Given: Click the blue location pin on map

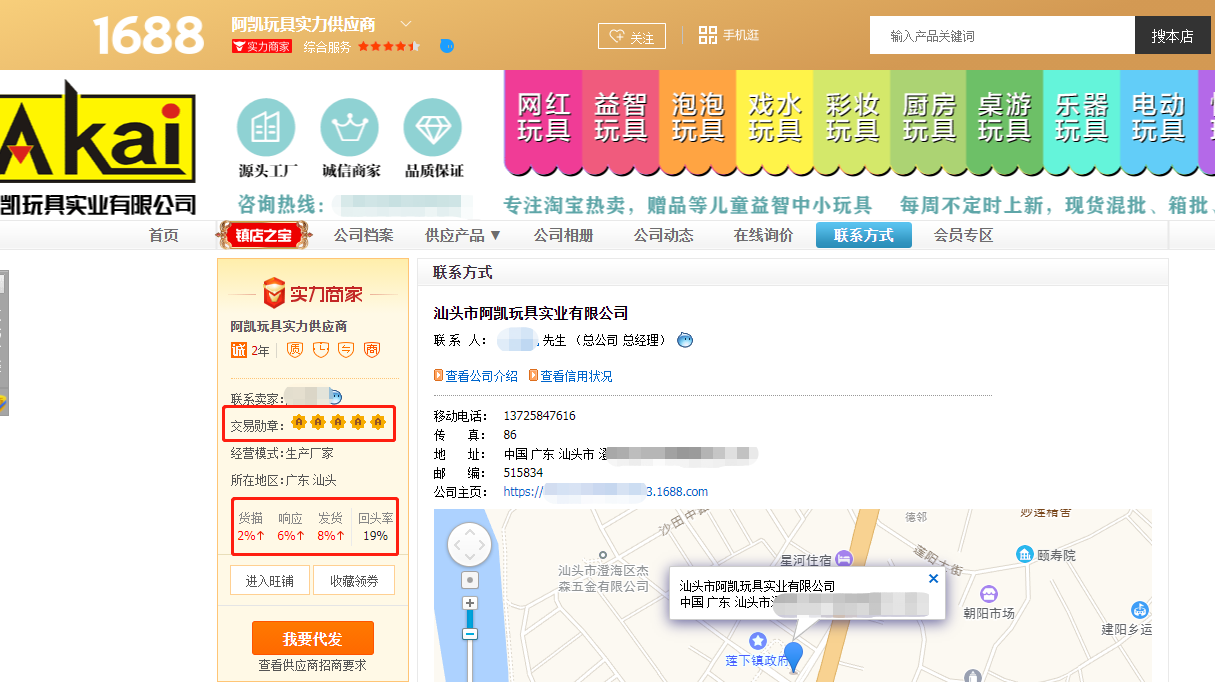Looking at the screenshot, I should click(793, 656).
